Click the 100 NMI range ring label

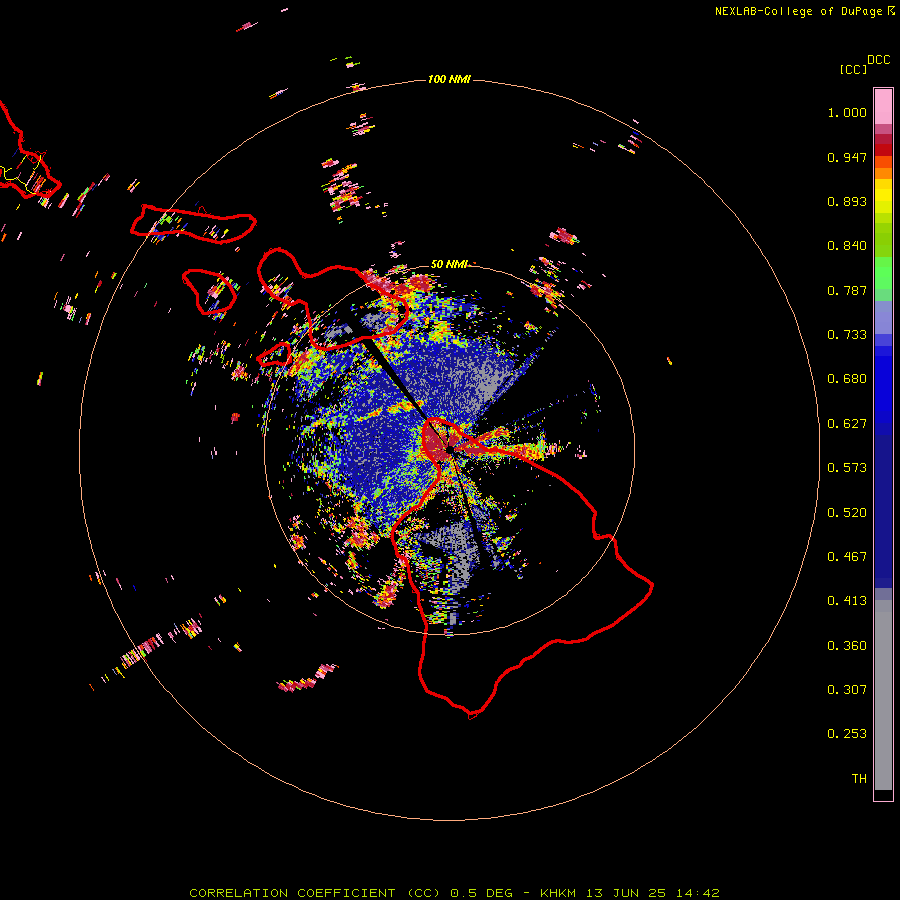pyautogui.click(x=449, y=79)
